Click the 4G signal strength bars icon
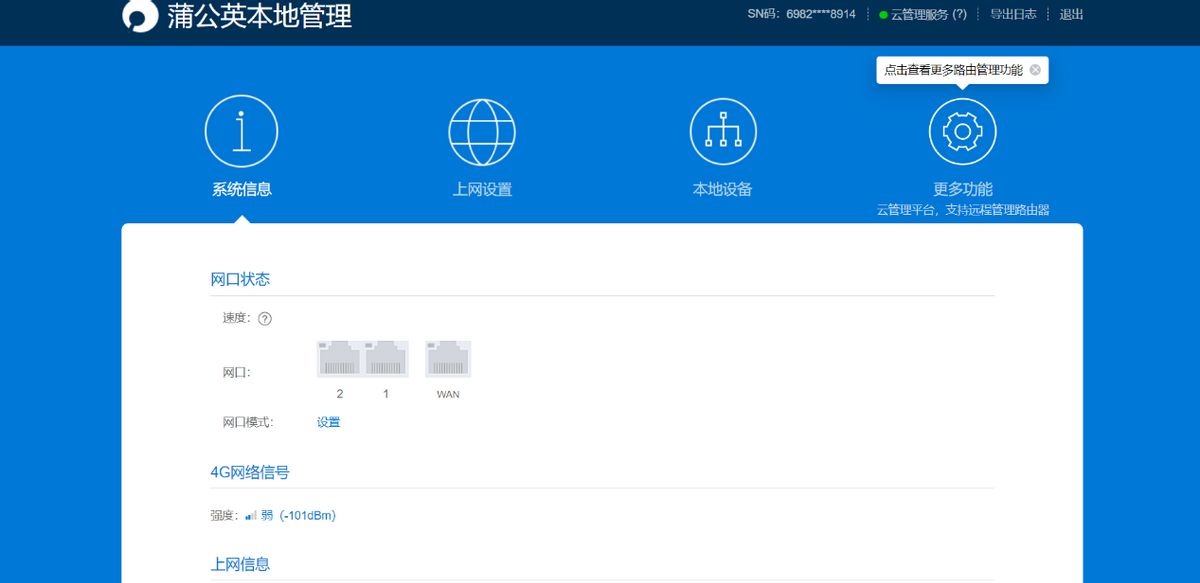The width and height of the screenshot is (1200, 583). [x=251, y=516]
